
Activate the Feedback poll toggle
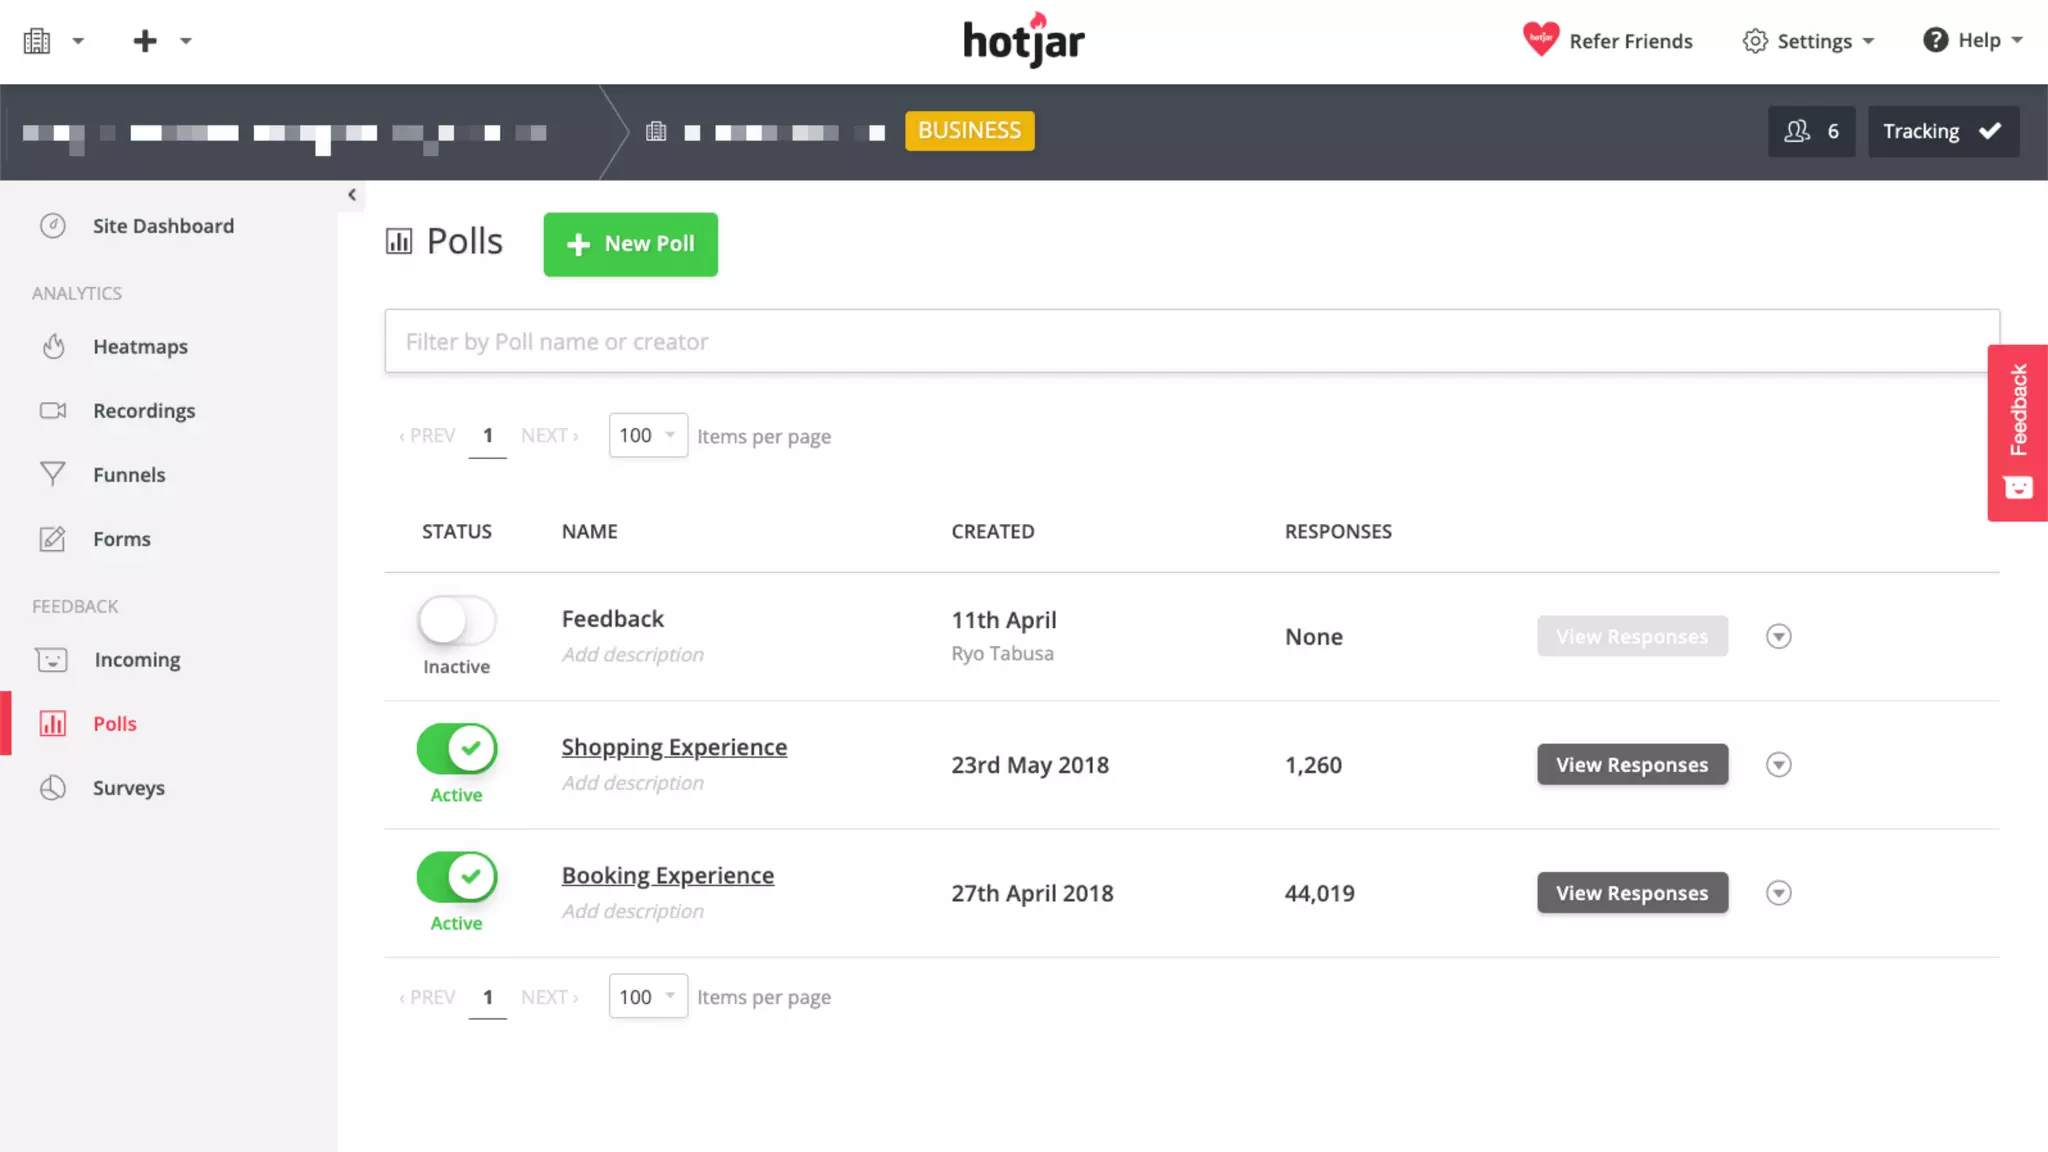tap(457, 621)
